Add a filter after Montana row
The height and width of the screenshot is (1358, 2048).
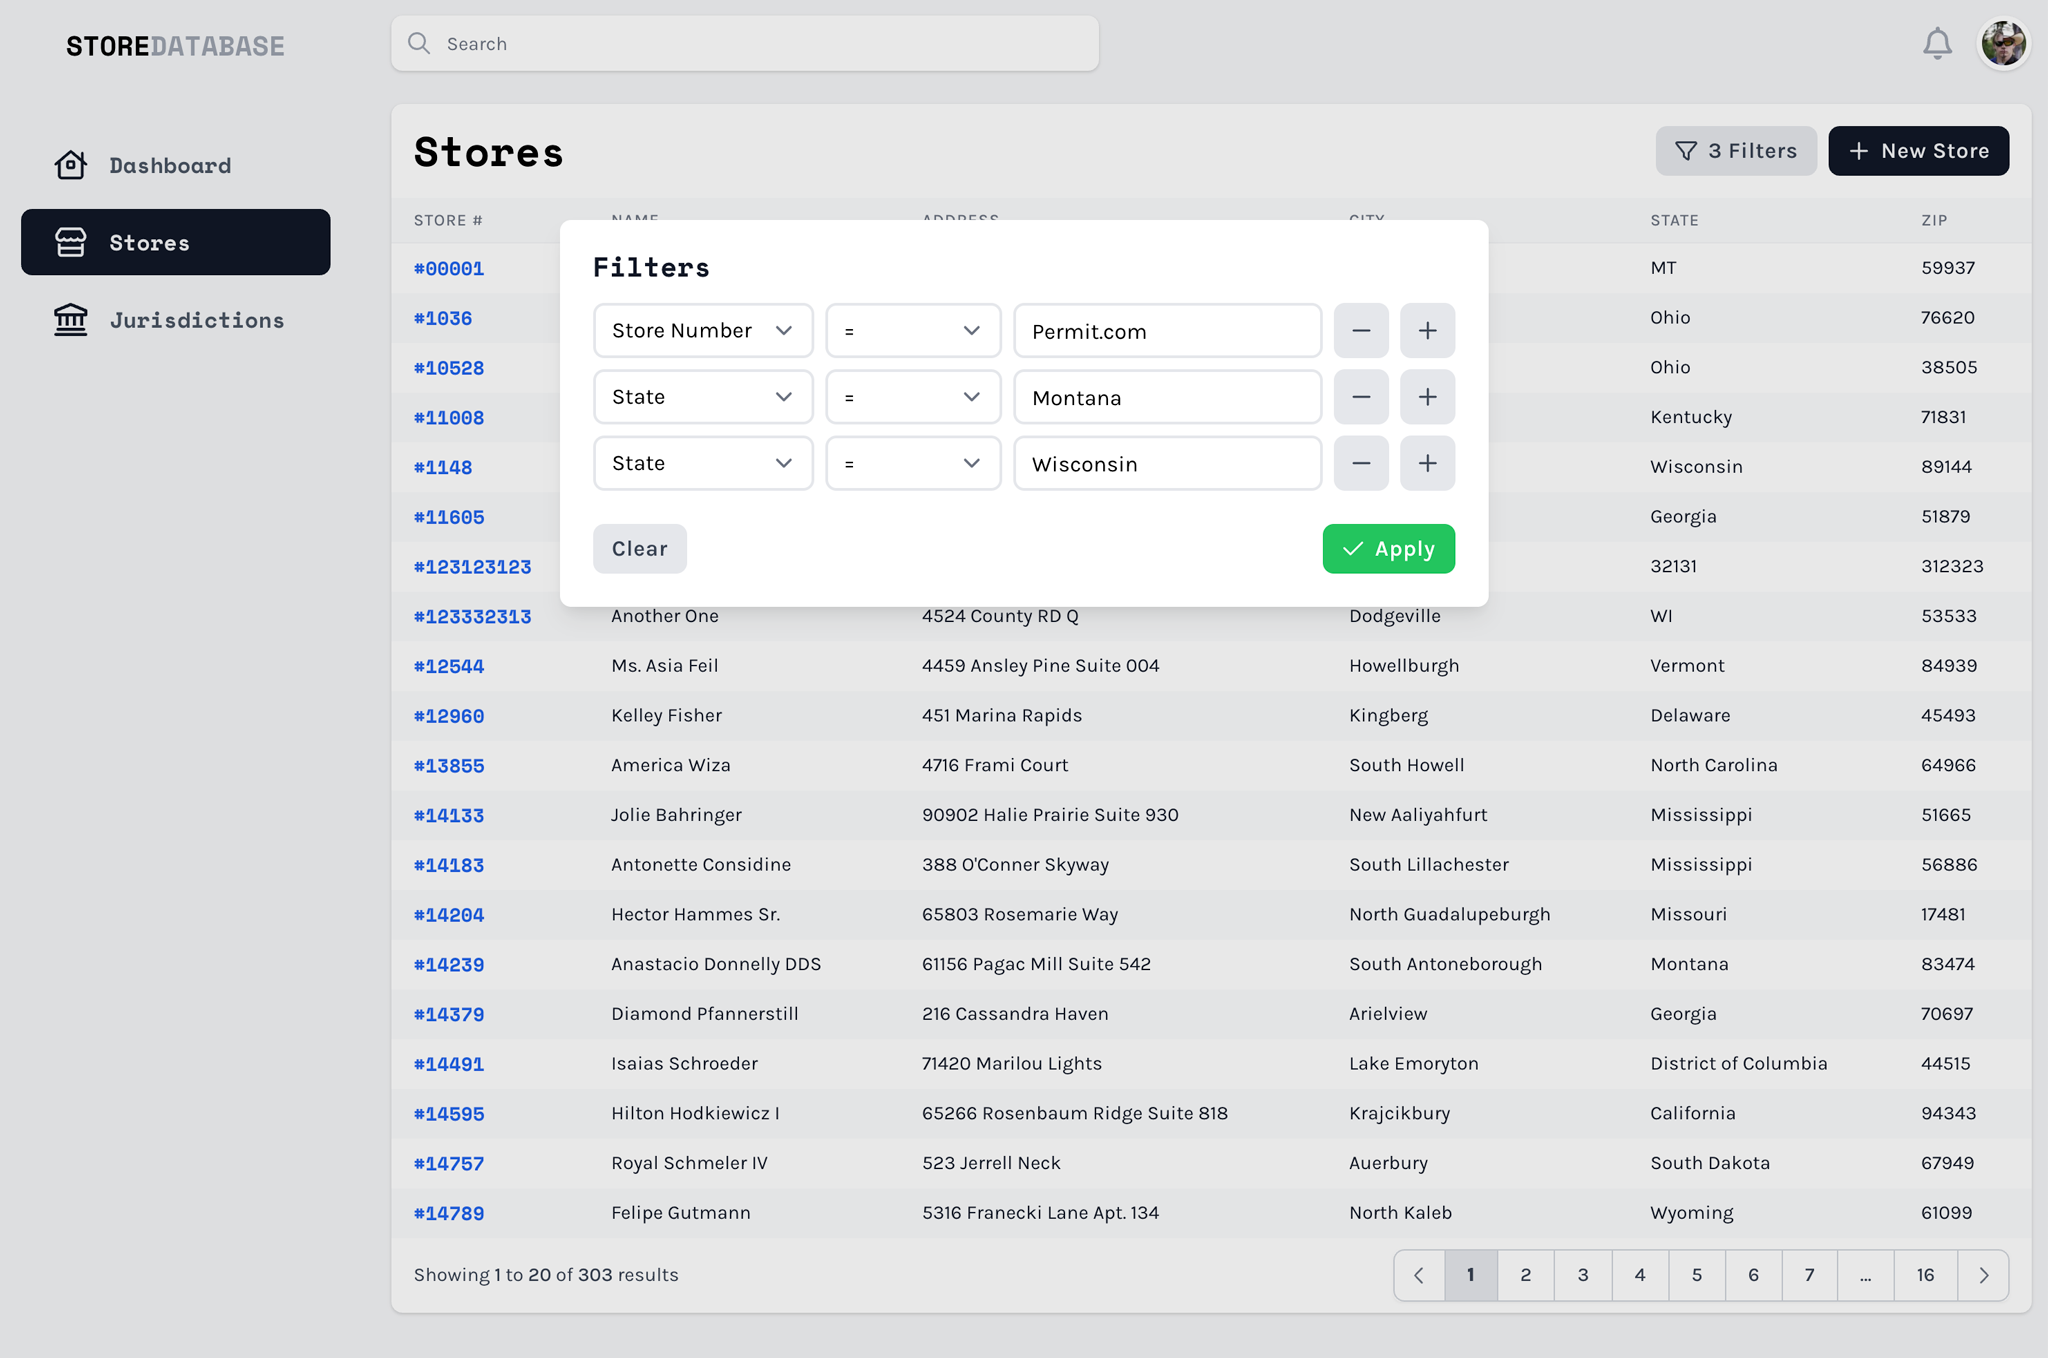point(1427,397)
